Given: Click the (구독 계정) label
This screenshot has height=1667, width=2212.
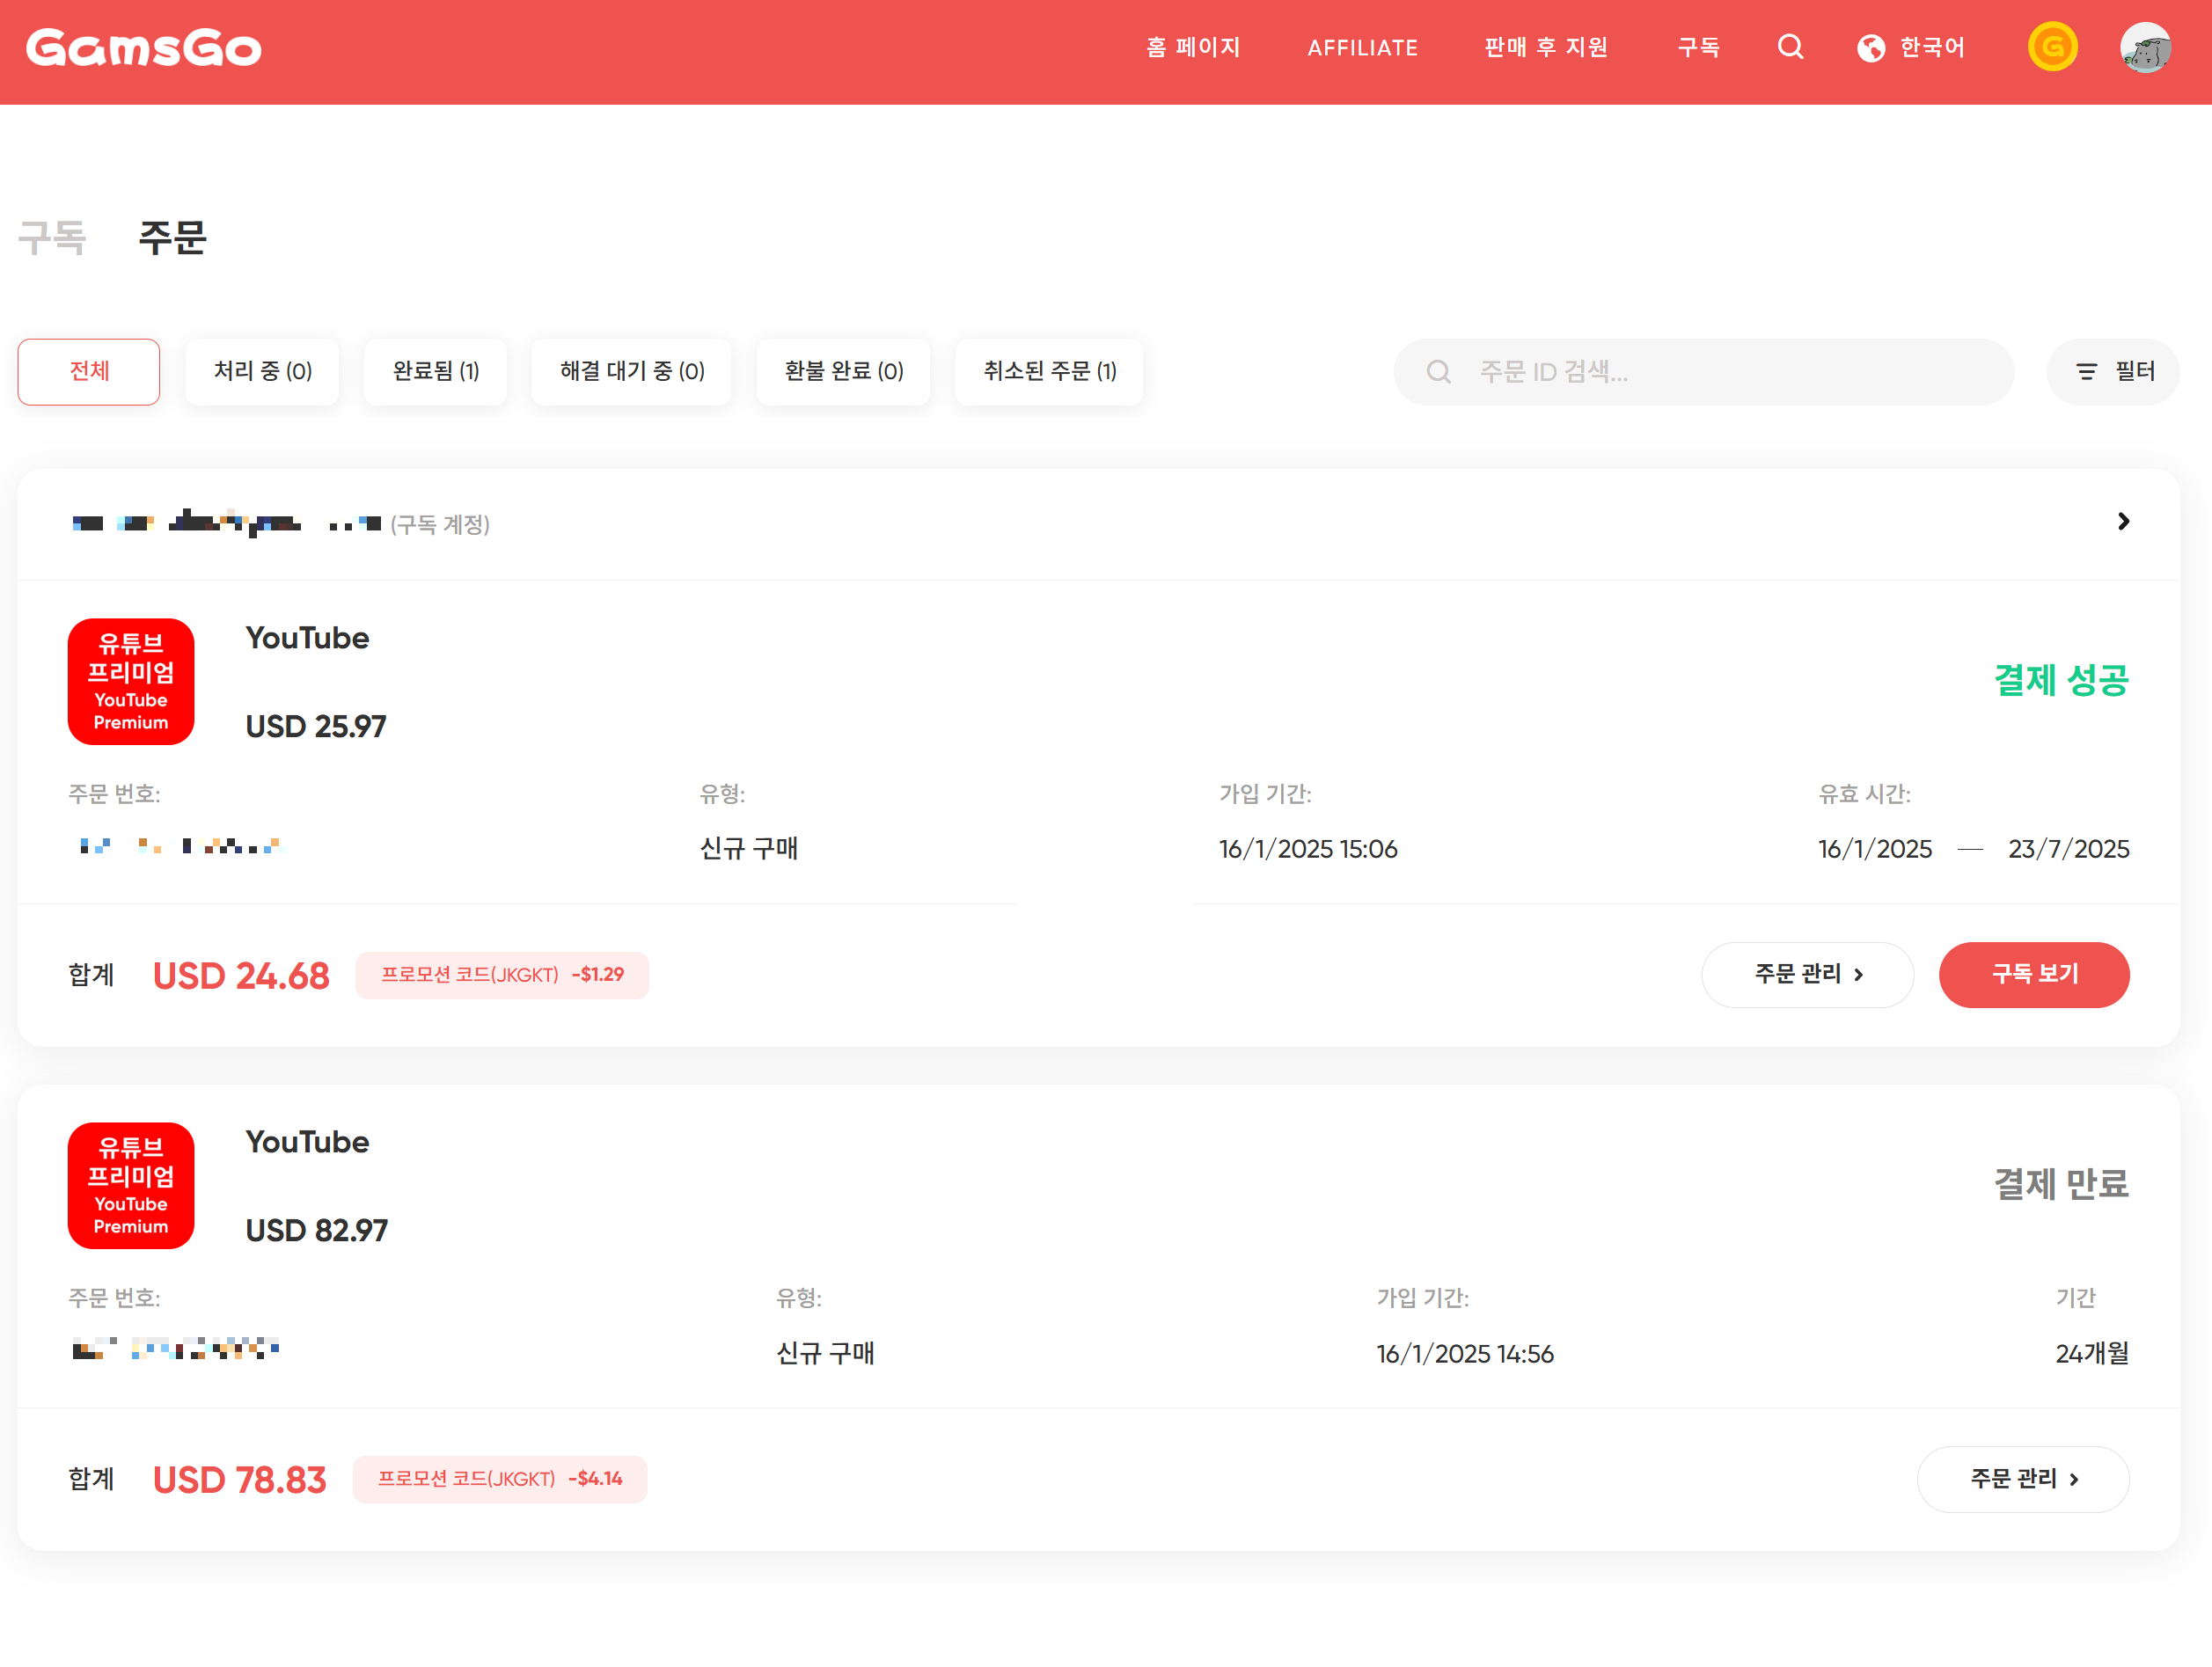Looking at the screenshot, I should coord(439,524).
